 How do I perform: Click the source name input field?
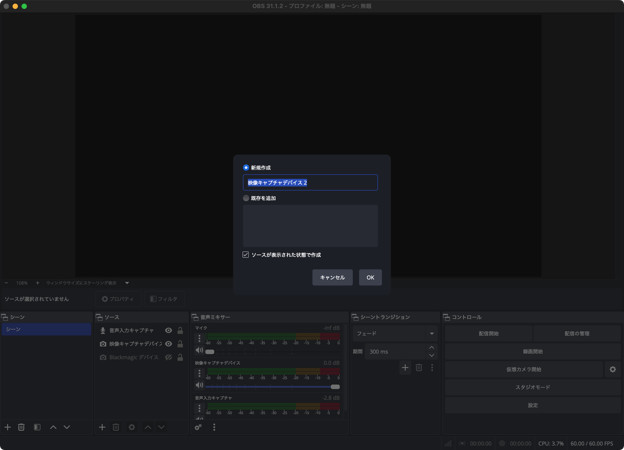310,183
